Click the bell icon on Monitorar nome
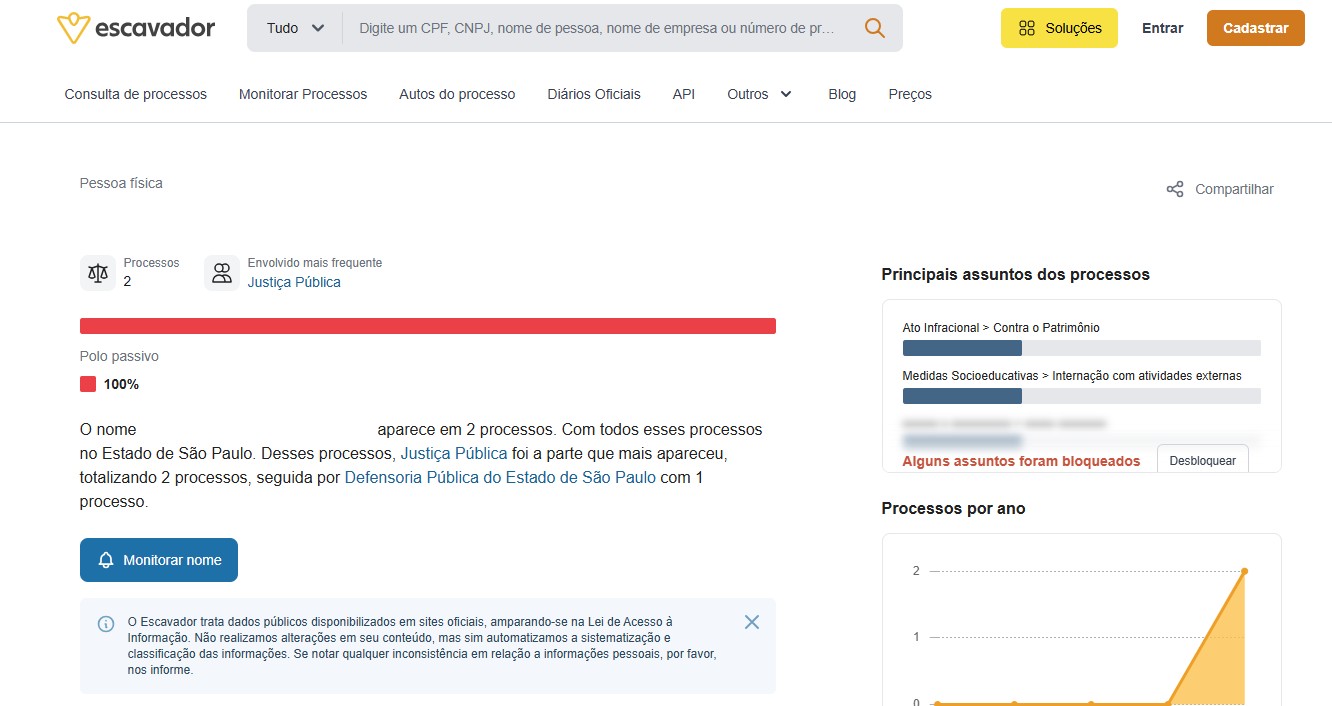The width and height of the screenshot is (1332, 706). pos(106,560)
